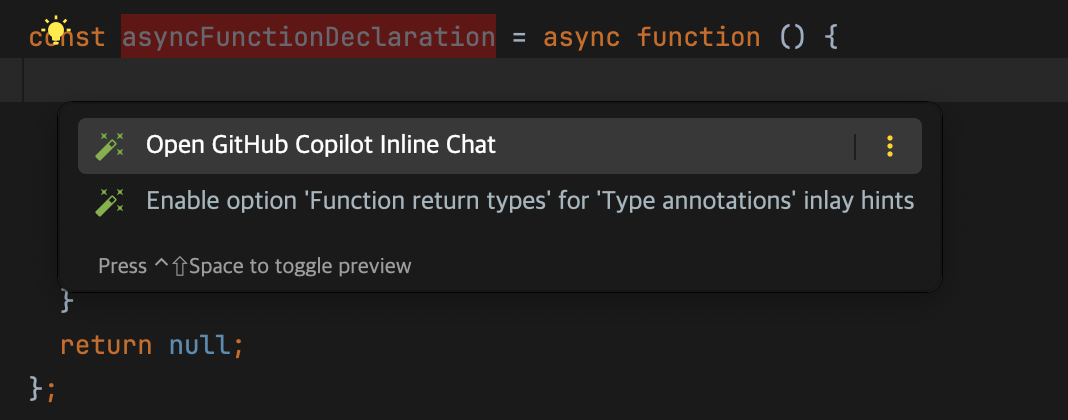Click the wand icon beside Enable option entry
The width and height of the screenshot is (1068, 420).
pos(109,202)
